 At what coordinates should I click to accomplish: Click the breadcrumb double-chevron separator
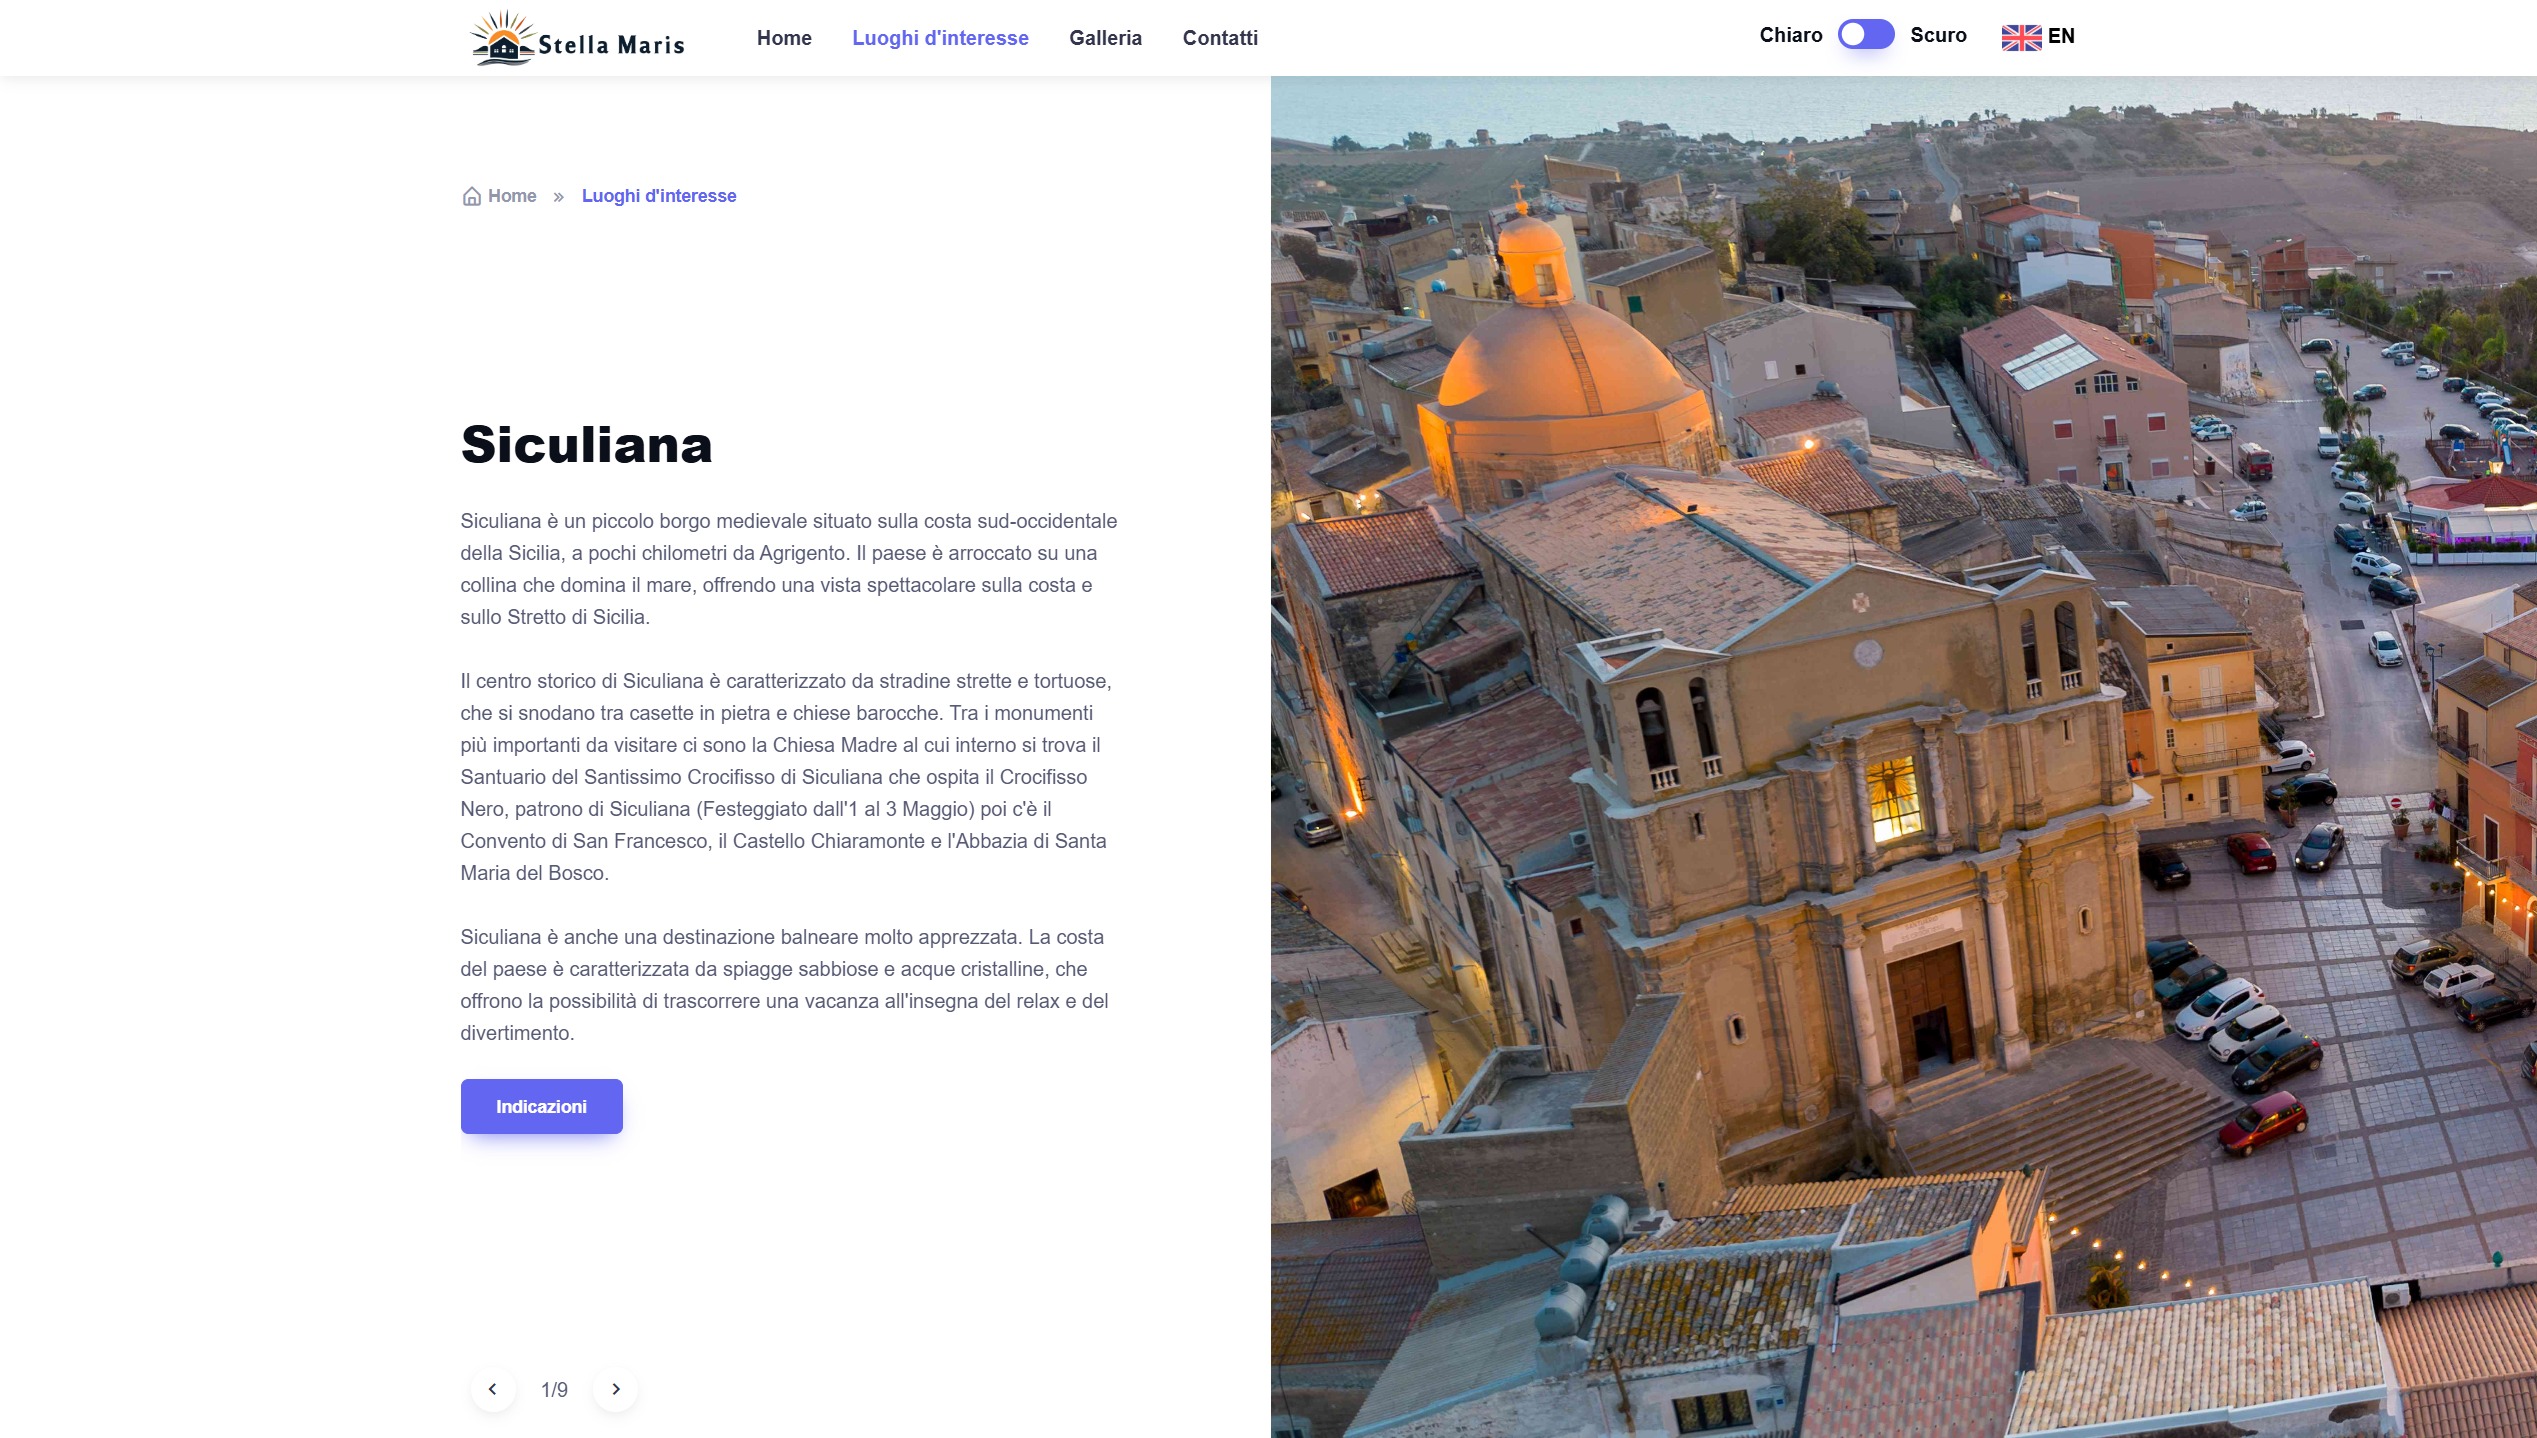[x=559, y=197]
